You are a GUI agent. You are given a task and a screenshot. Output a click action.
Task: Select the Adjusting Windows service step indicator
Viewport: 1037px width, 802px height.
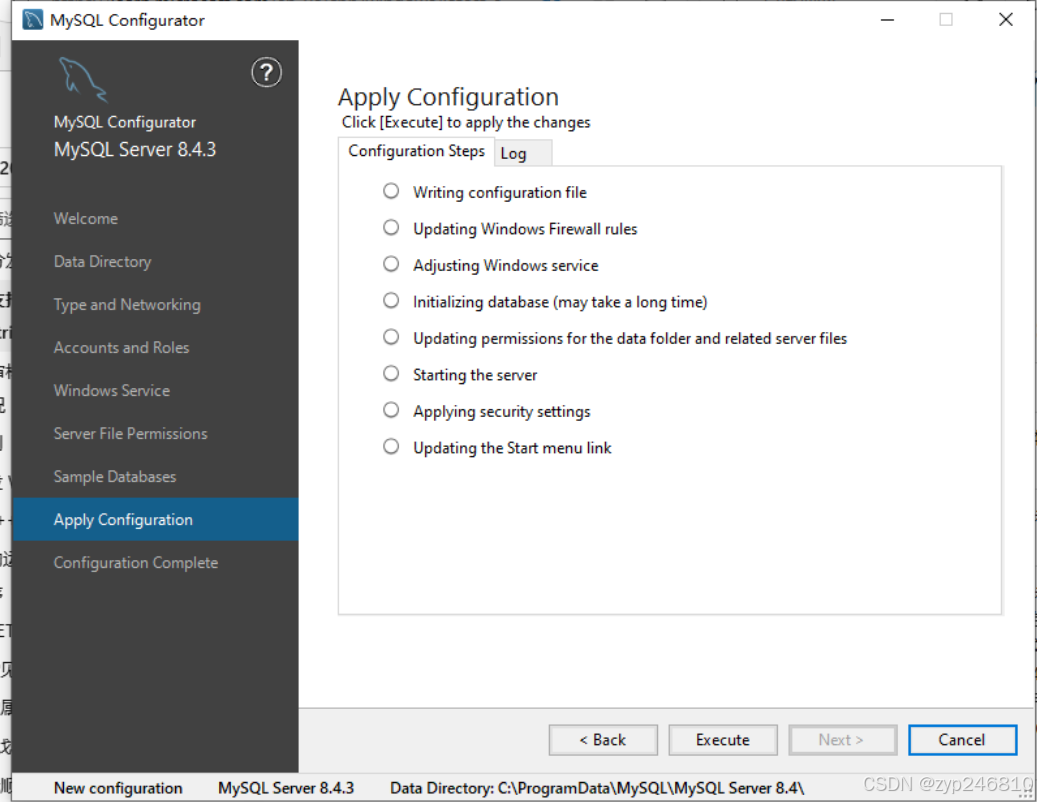click(391, 264)
